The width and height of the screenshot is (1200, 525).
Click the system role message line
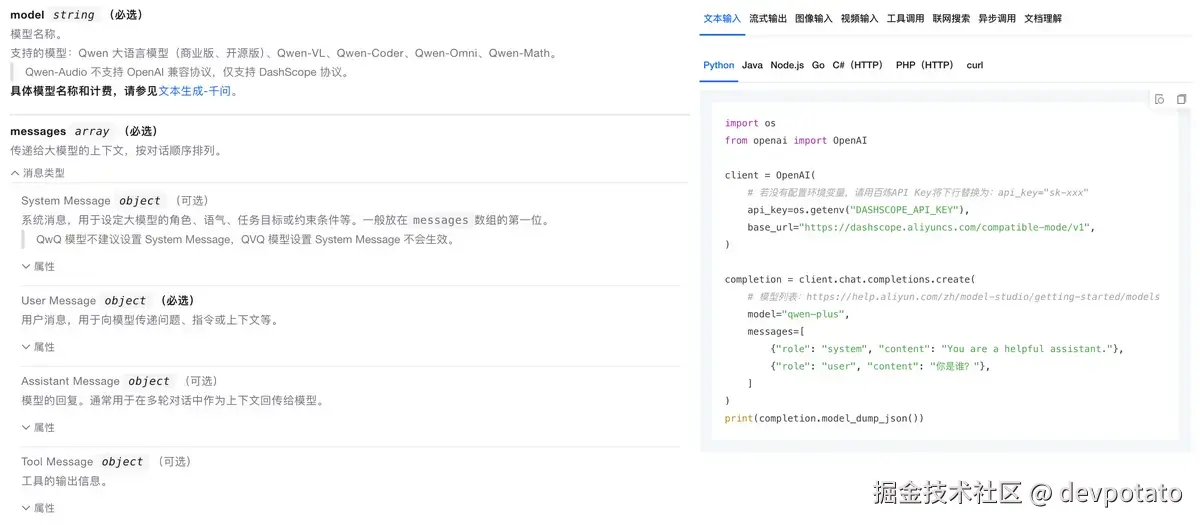point(947,349)
